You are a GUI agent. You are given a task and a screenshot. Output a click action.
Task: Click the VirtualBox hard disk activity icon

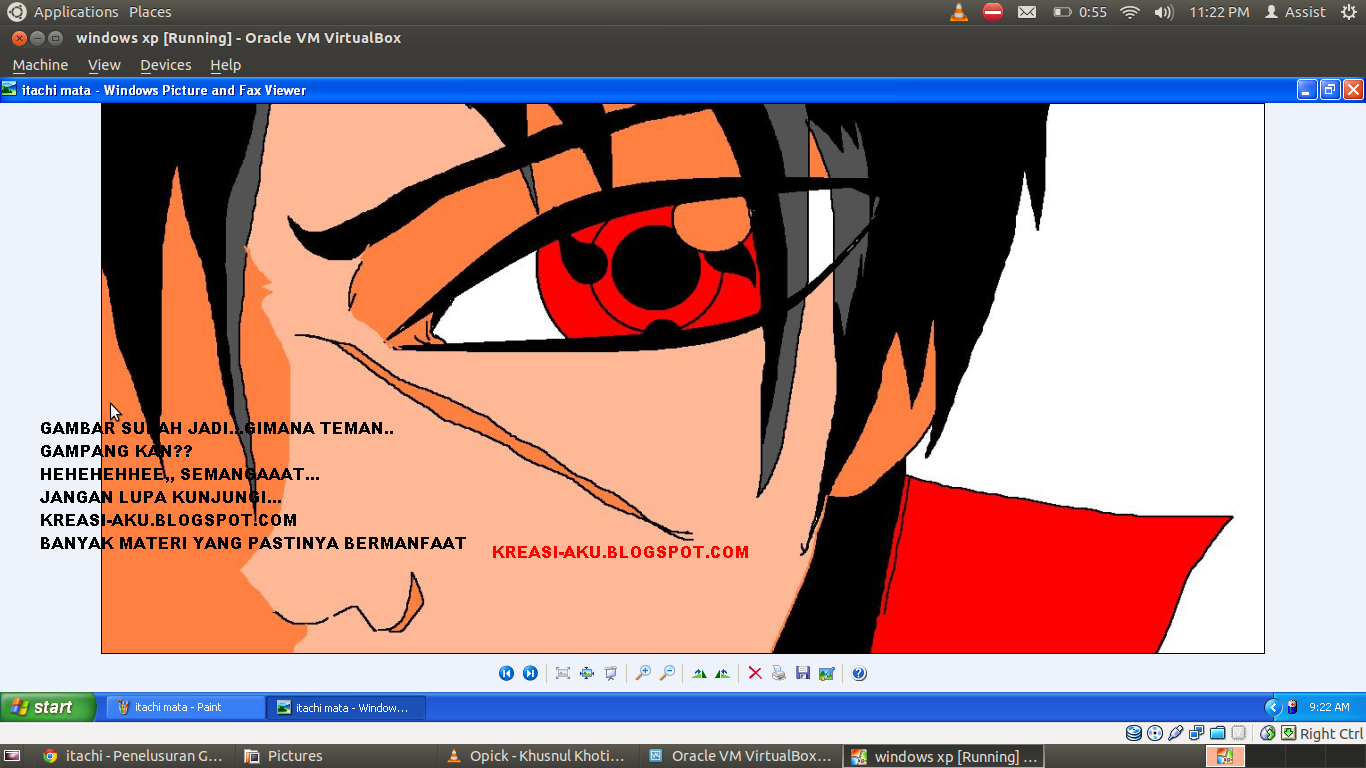(x=1134, y=733)
